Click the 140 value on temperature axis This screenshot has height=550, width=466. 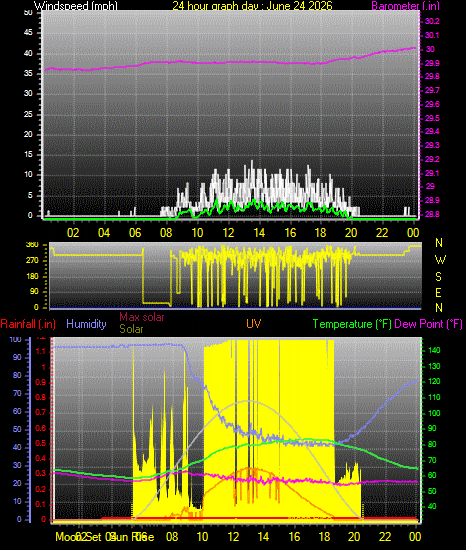[434, 350]
